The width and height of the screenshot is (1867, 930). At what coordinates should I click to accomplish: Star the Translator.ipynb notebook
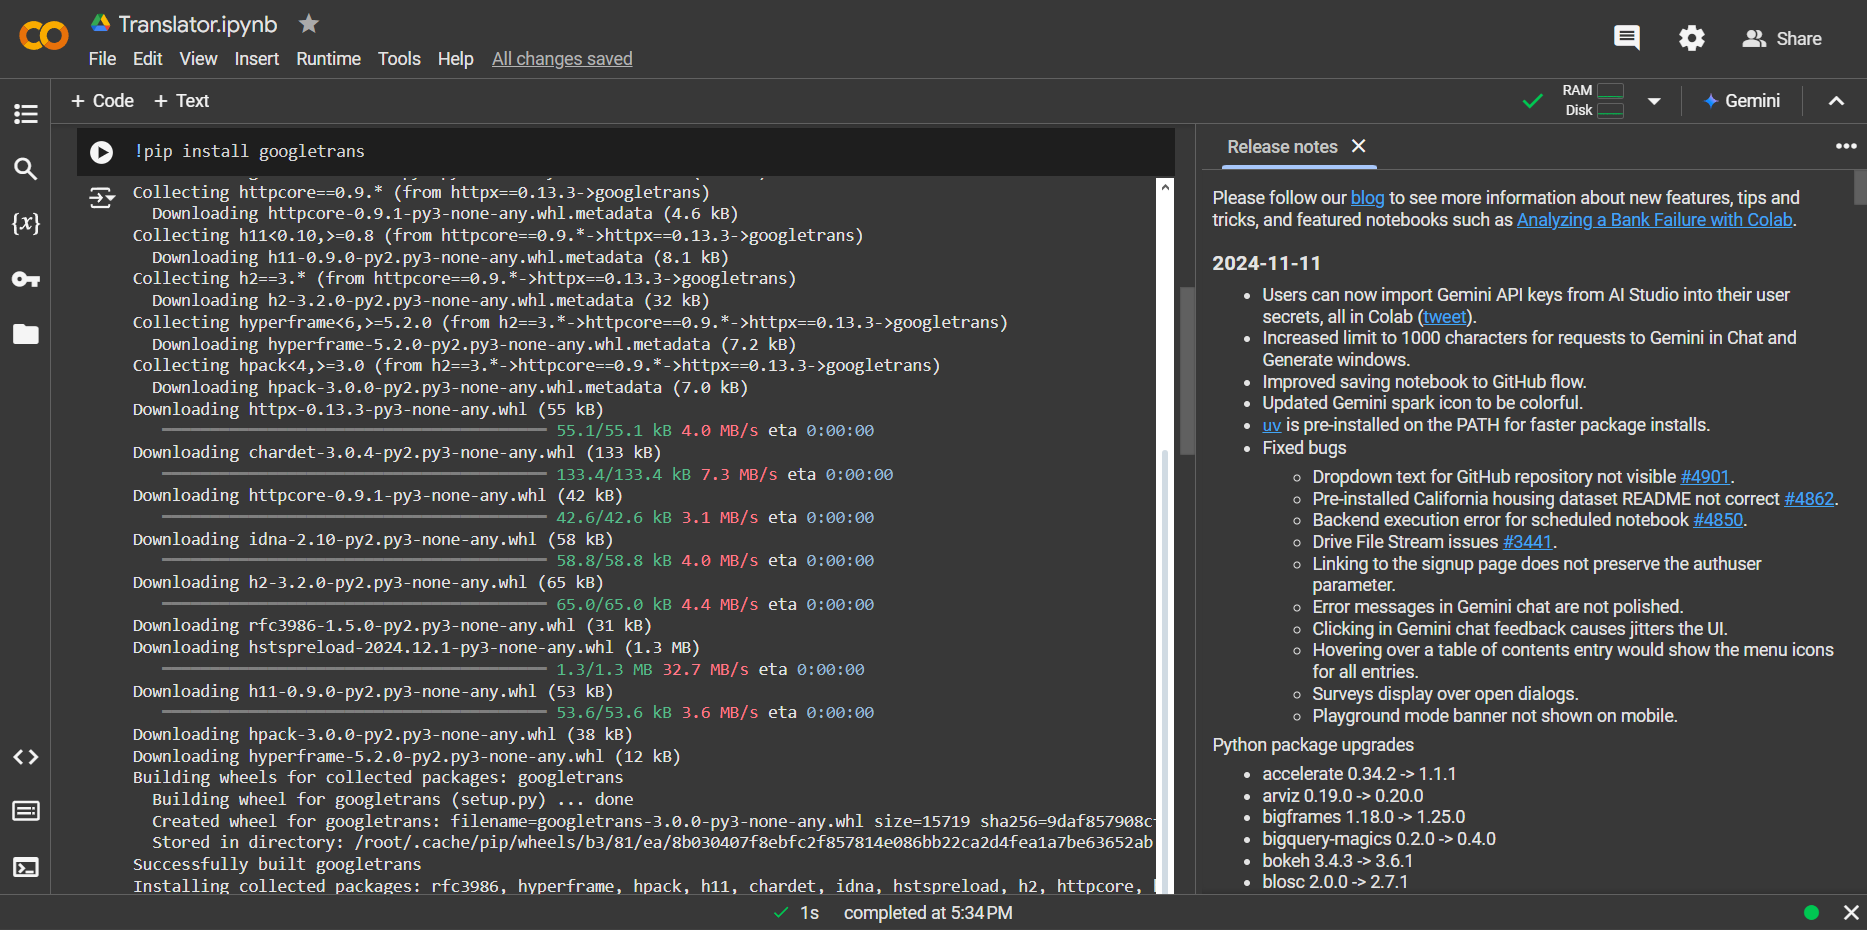(x=309, y=23)
